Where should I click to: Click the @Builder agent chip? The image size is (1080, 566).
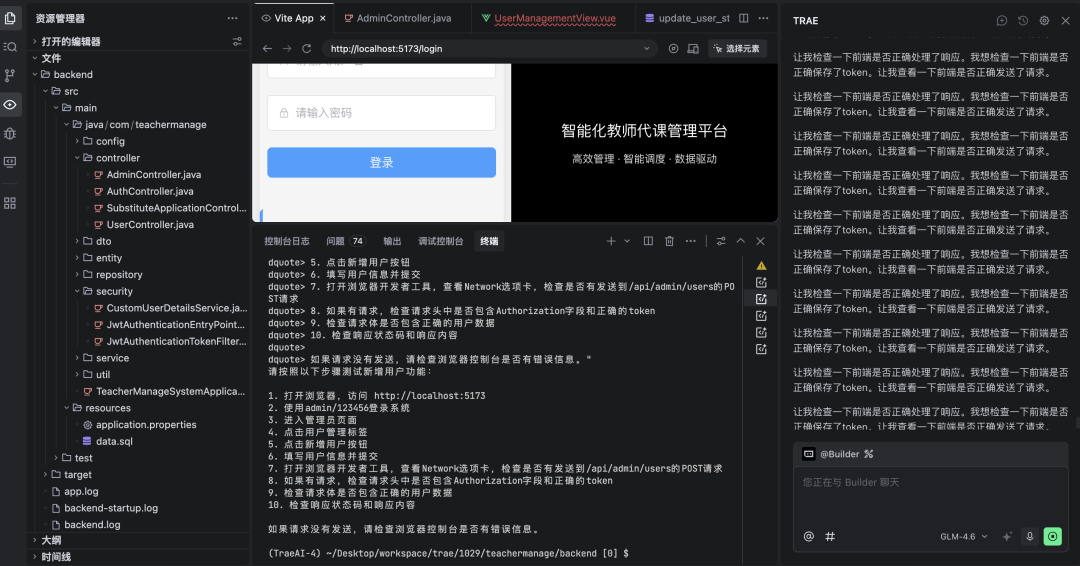coord(838,454)
